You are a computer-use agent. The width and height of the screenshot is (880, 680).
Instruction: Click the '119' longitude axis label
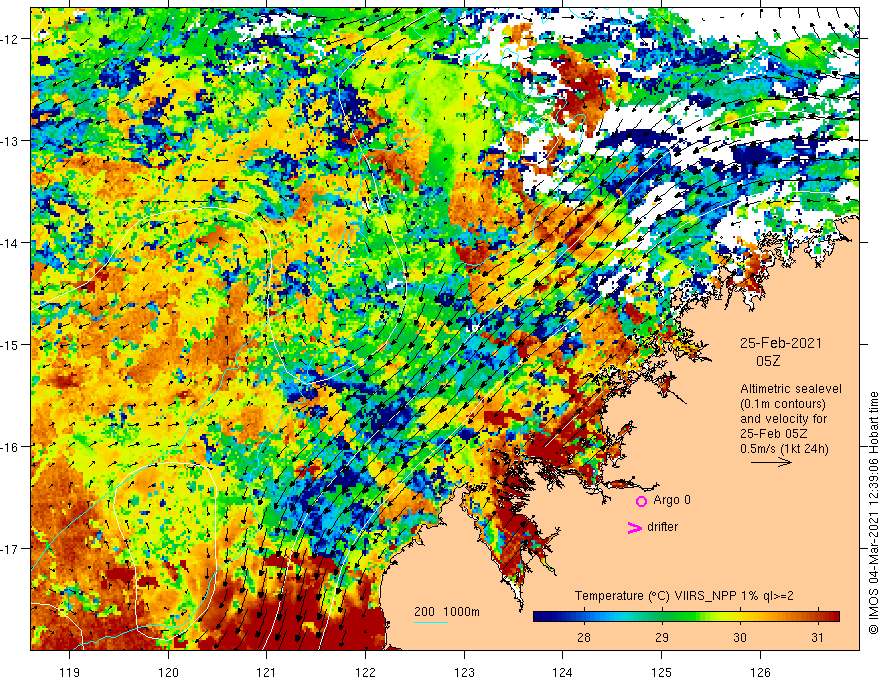pyautogui.click(x=70, y=672)
